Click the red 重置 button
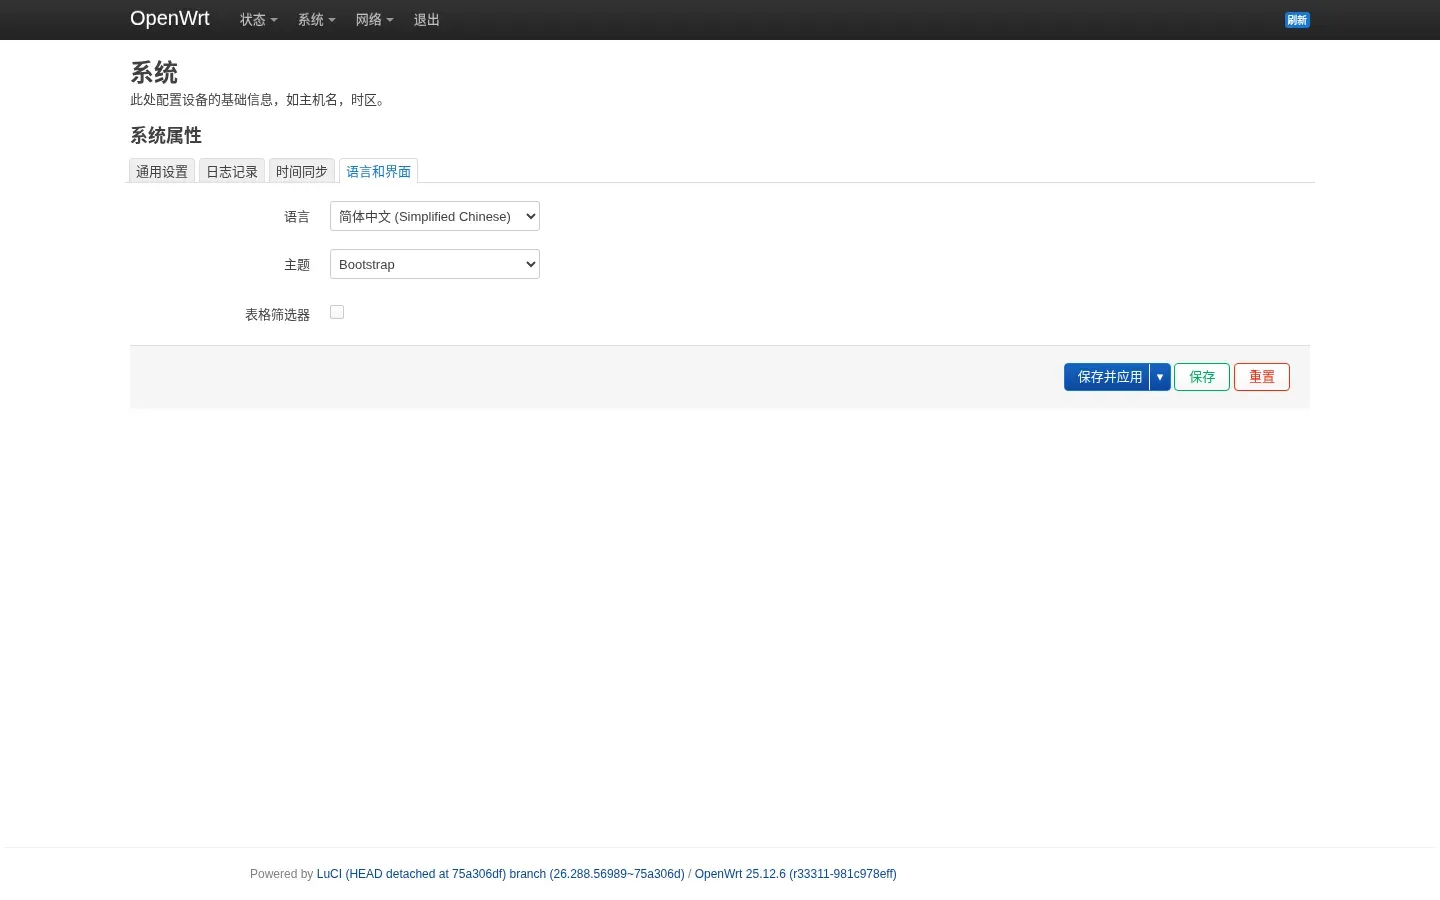 tap(1262, 377)
